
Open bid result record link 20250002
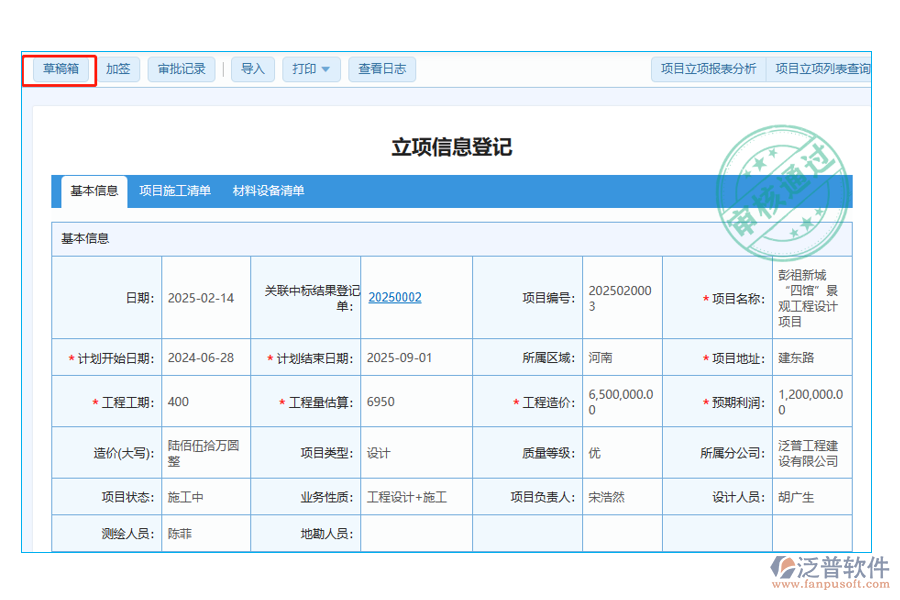(x=394, y=297)
